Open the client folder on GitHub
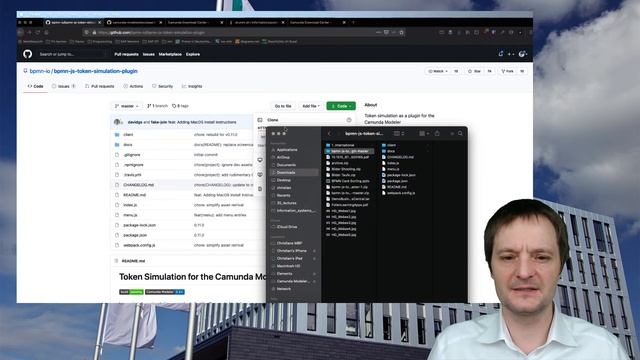 pyautogui.click(x=128, y=134)
